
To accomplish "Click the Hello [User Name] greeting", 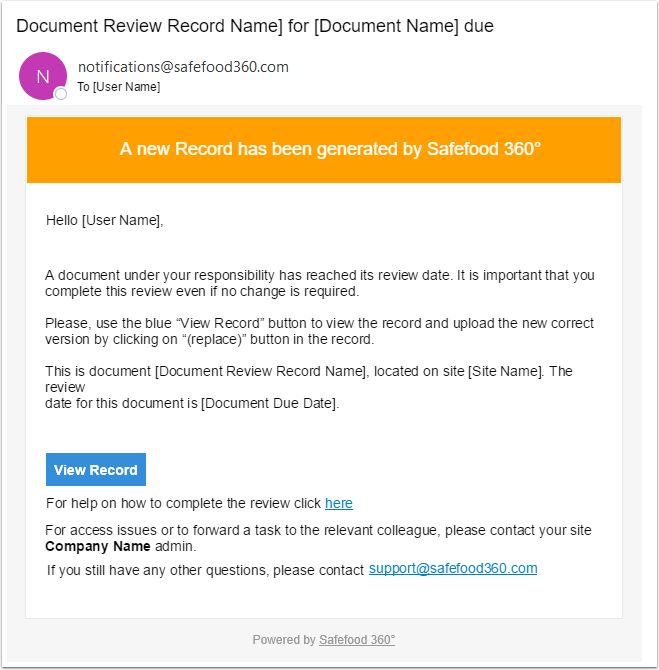I will pos(104,220).
